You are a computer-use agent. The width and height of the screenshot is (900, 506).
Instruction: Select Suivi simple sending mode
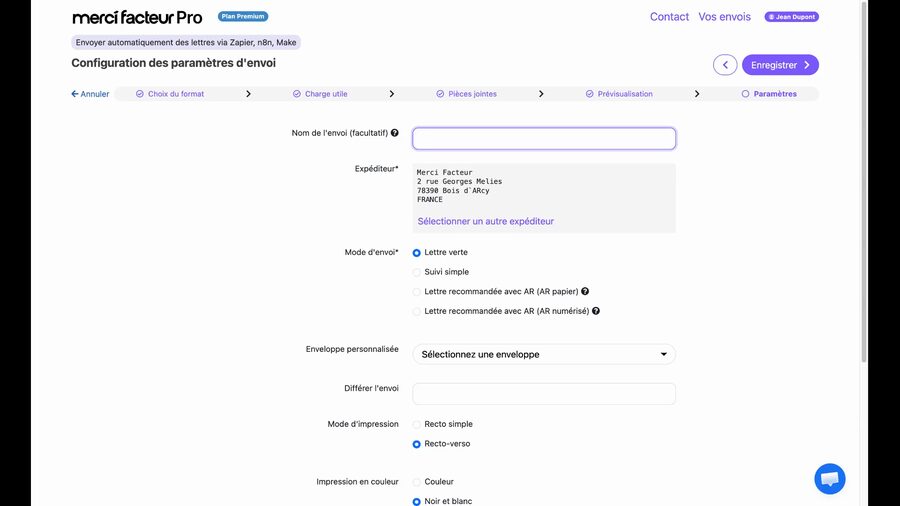tap(417, 272)
